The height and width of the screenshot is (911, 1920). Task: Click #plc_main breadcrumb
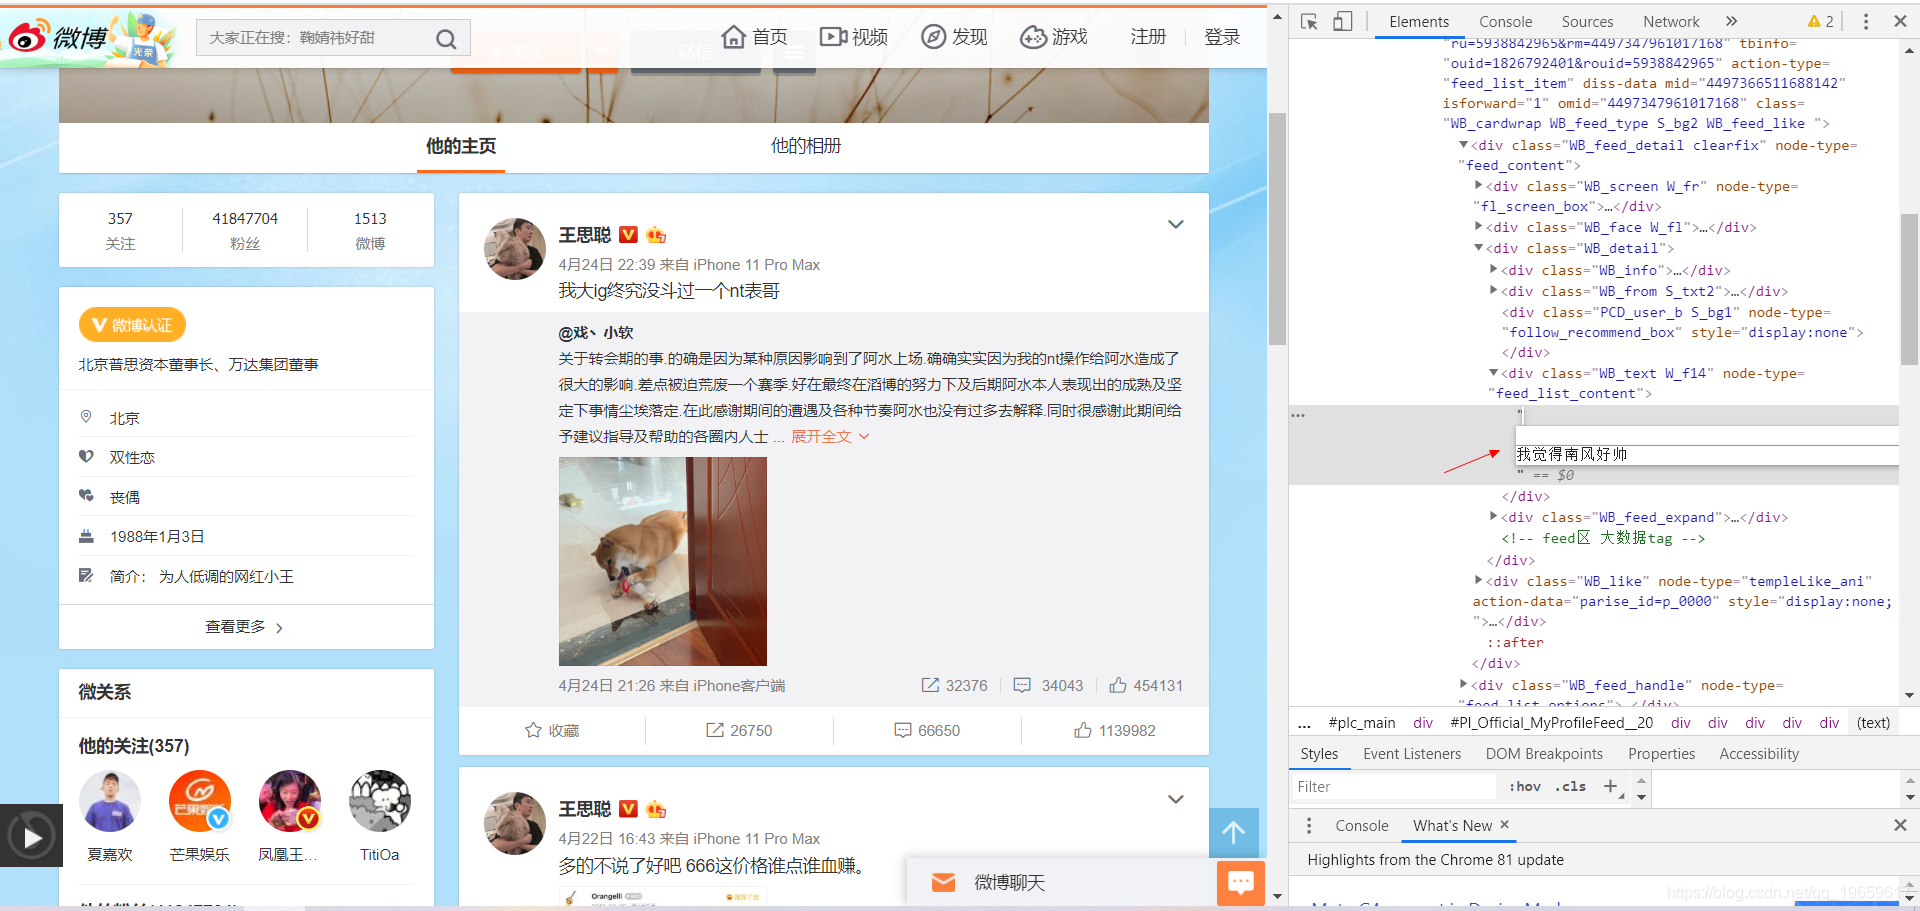pyautogui.click(x=1361, y=723)
